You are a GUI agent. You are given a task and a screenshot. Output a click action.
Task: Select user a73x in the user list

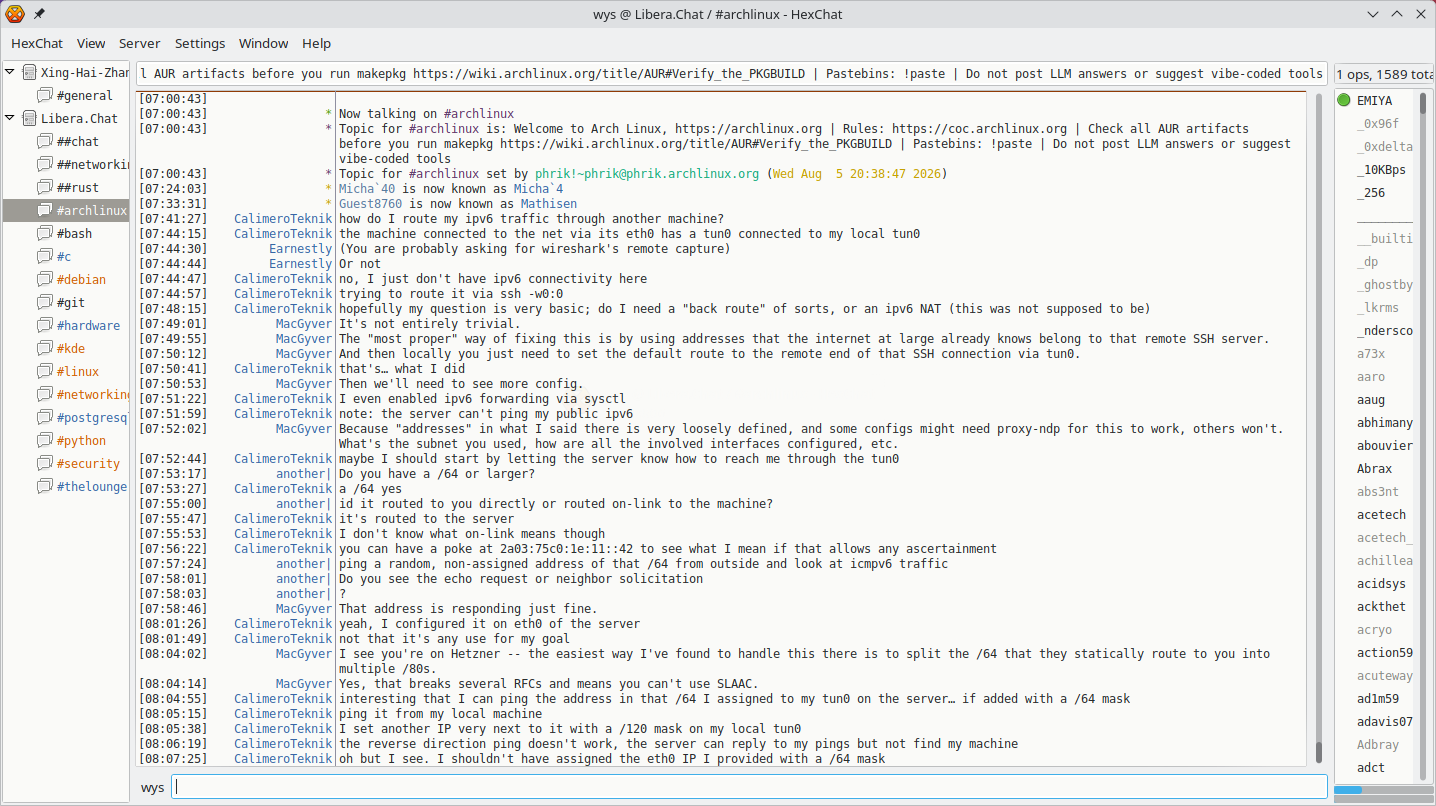click(1375, 353)
